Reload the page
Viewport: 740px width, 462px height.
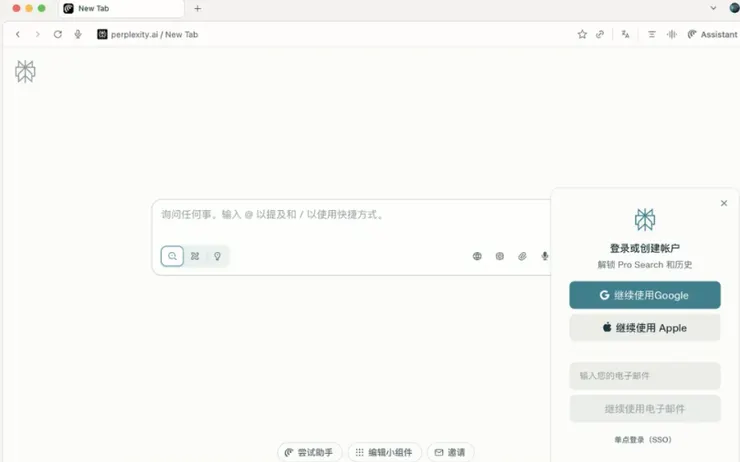point(58,34)
